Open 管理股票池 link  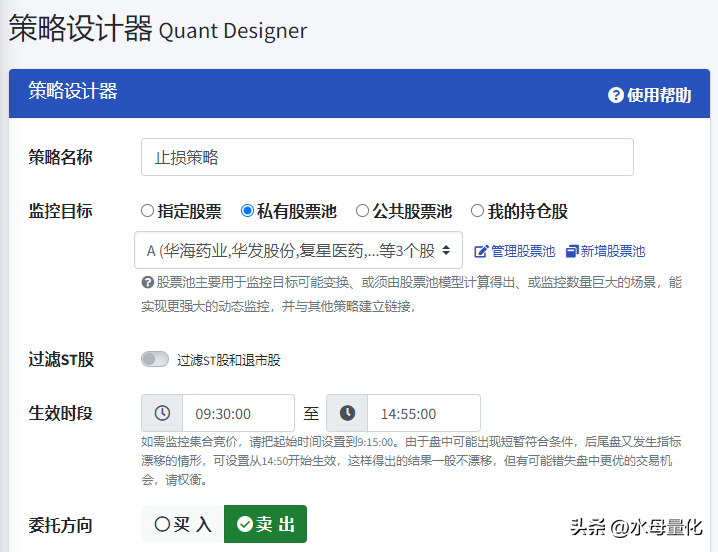point(522,251)
